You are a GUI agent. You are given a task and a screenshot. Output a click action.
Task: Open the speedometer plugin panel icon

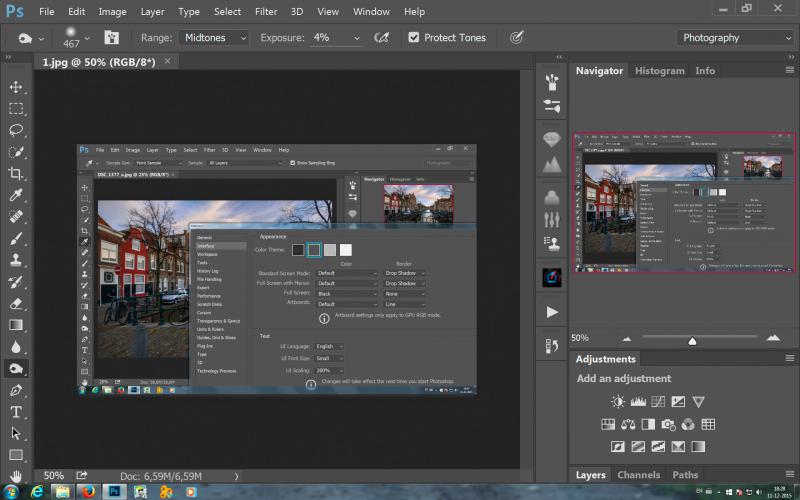point(552,278)
